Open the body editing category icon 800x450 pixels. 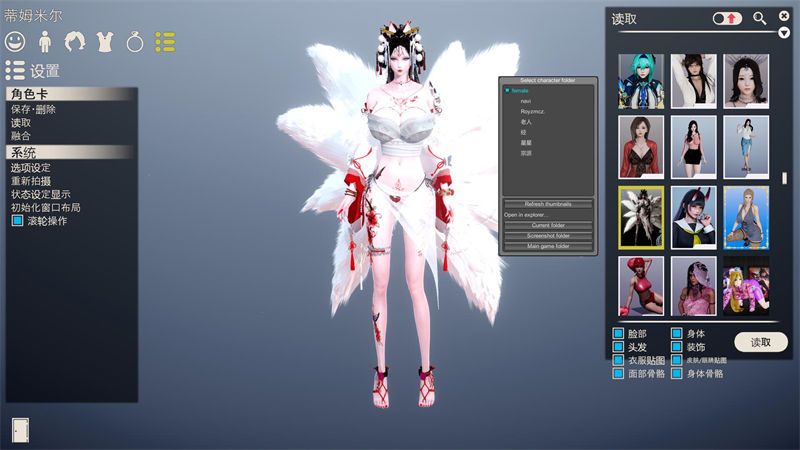tap(45, 42)
